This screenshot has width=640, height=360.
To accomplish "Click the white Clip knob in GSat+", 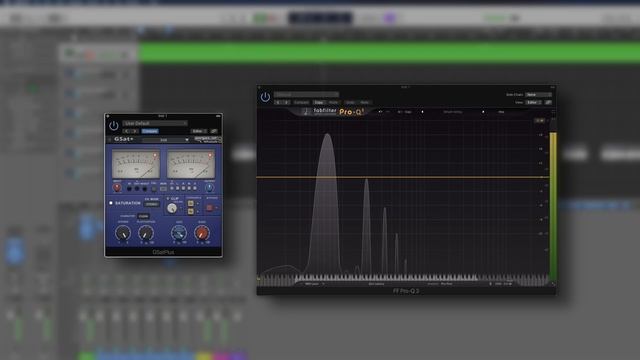I will [172, 208].
